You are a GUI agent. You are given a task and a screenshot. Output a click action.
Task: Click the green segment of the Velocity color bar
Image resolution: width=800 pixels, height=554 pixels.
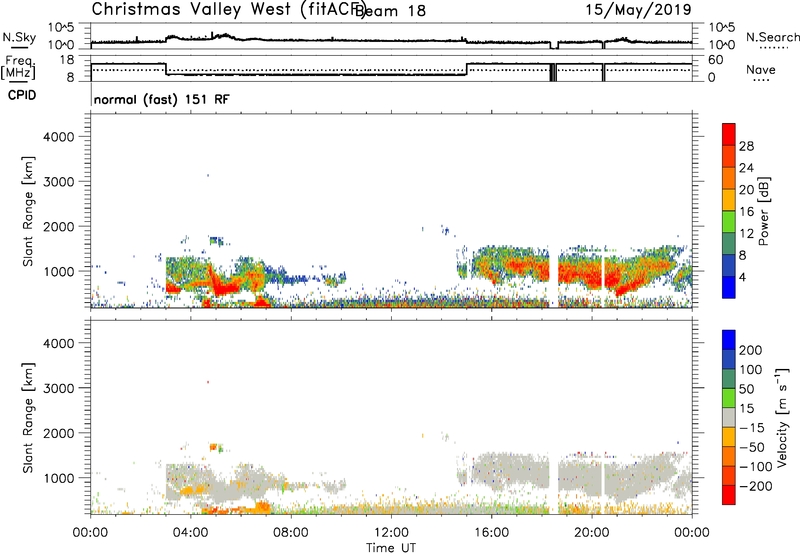tap(729, 398)
